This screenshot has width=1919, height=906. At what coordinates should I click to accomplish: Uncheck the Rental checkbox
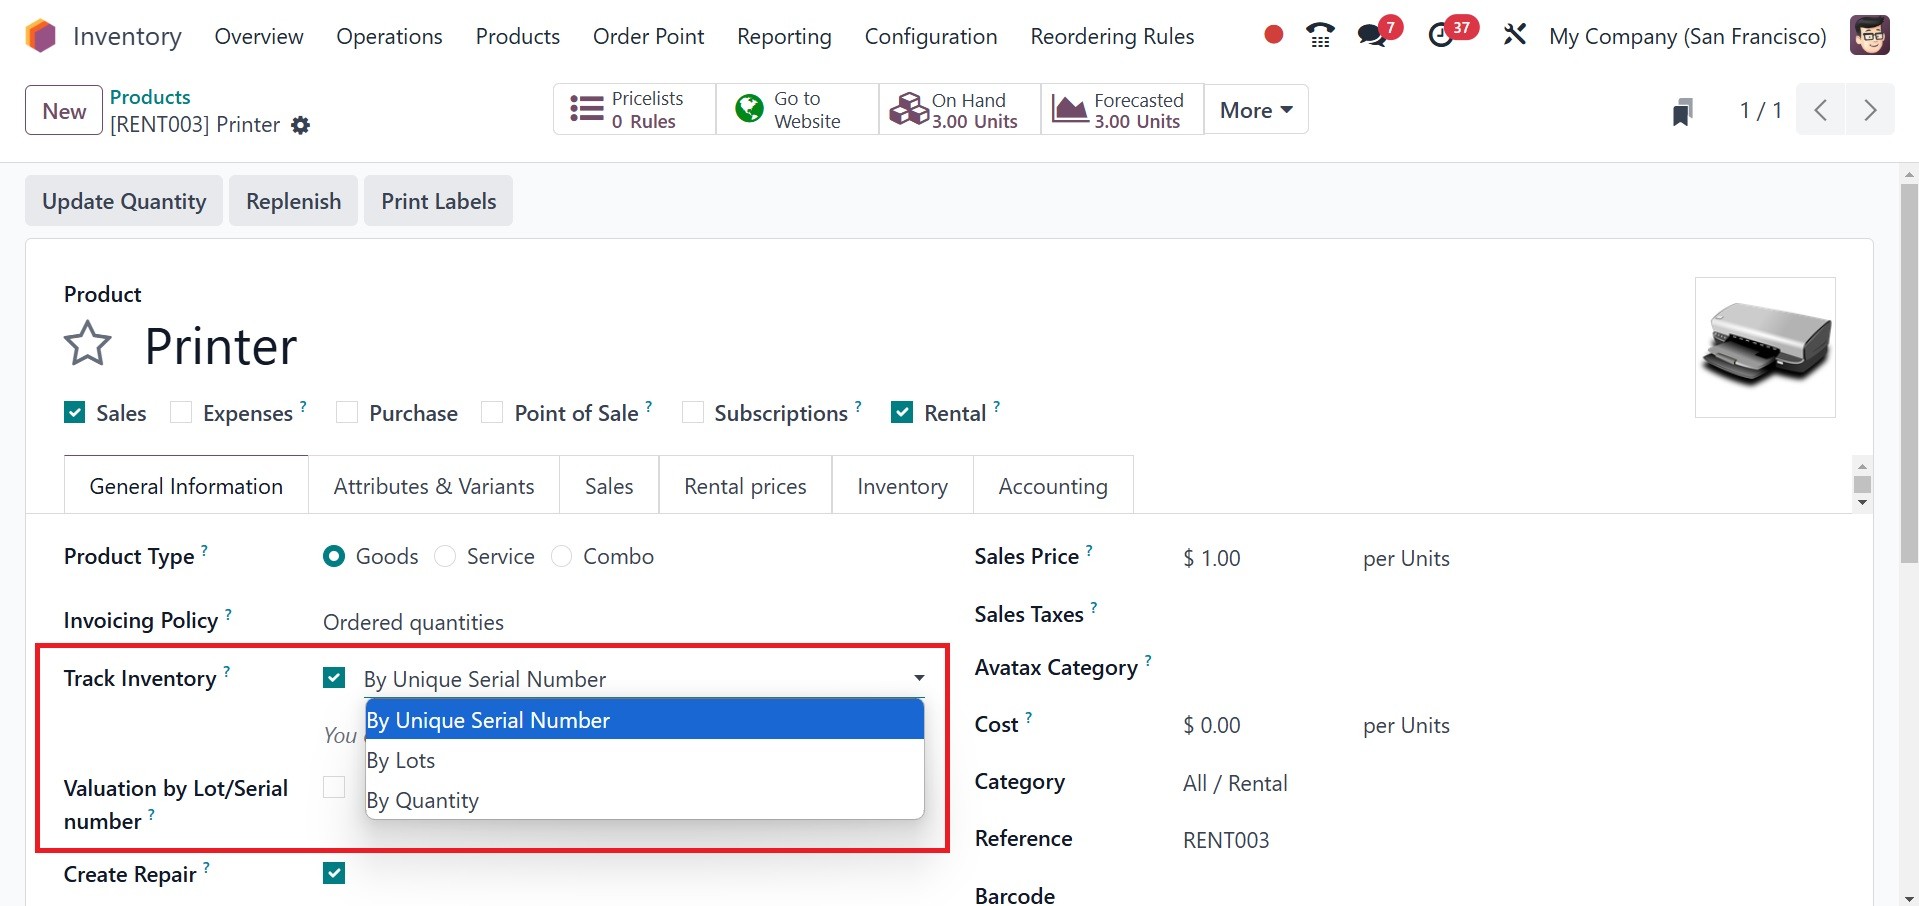click(902, 413)
